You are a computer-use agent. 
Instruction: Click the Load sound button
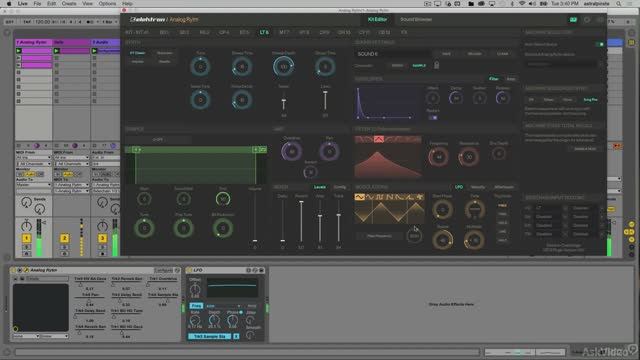[x=447, y=54]
